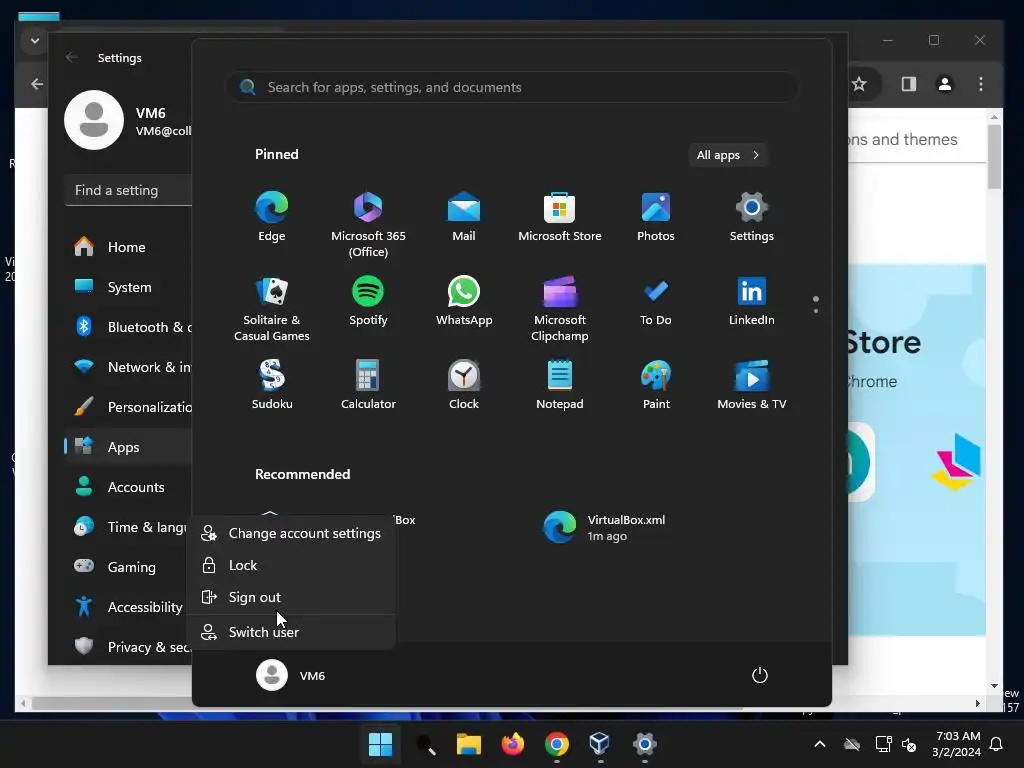The width and height of the screenshot is (1024, 768).
Task: Launch the To Do app
Action: pyautogui.click(x=656, y=301)
